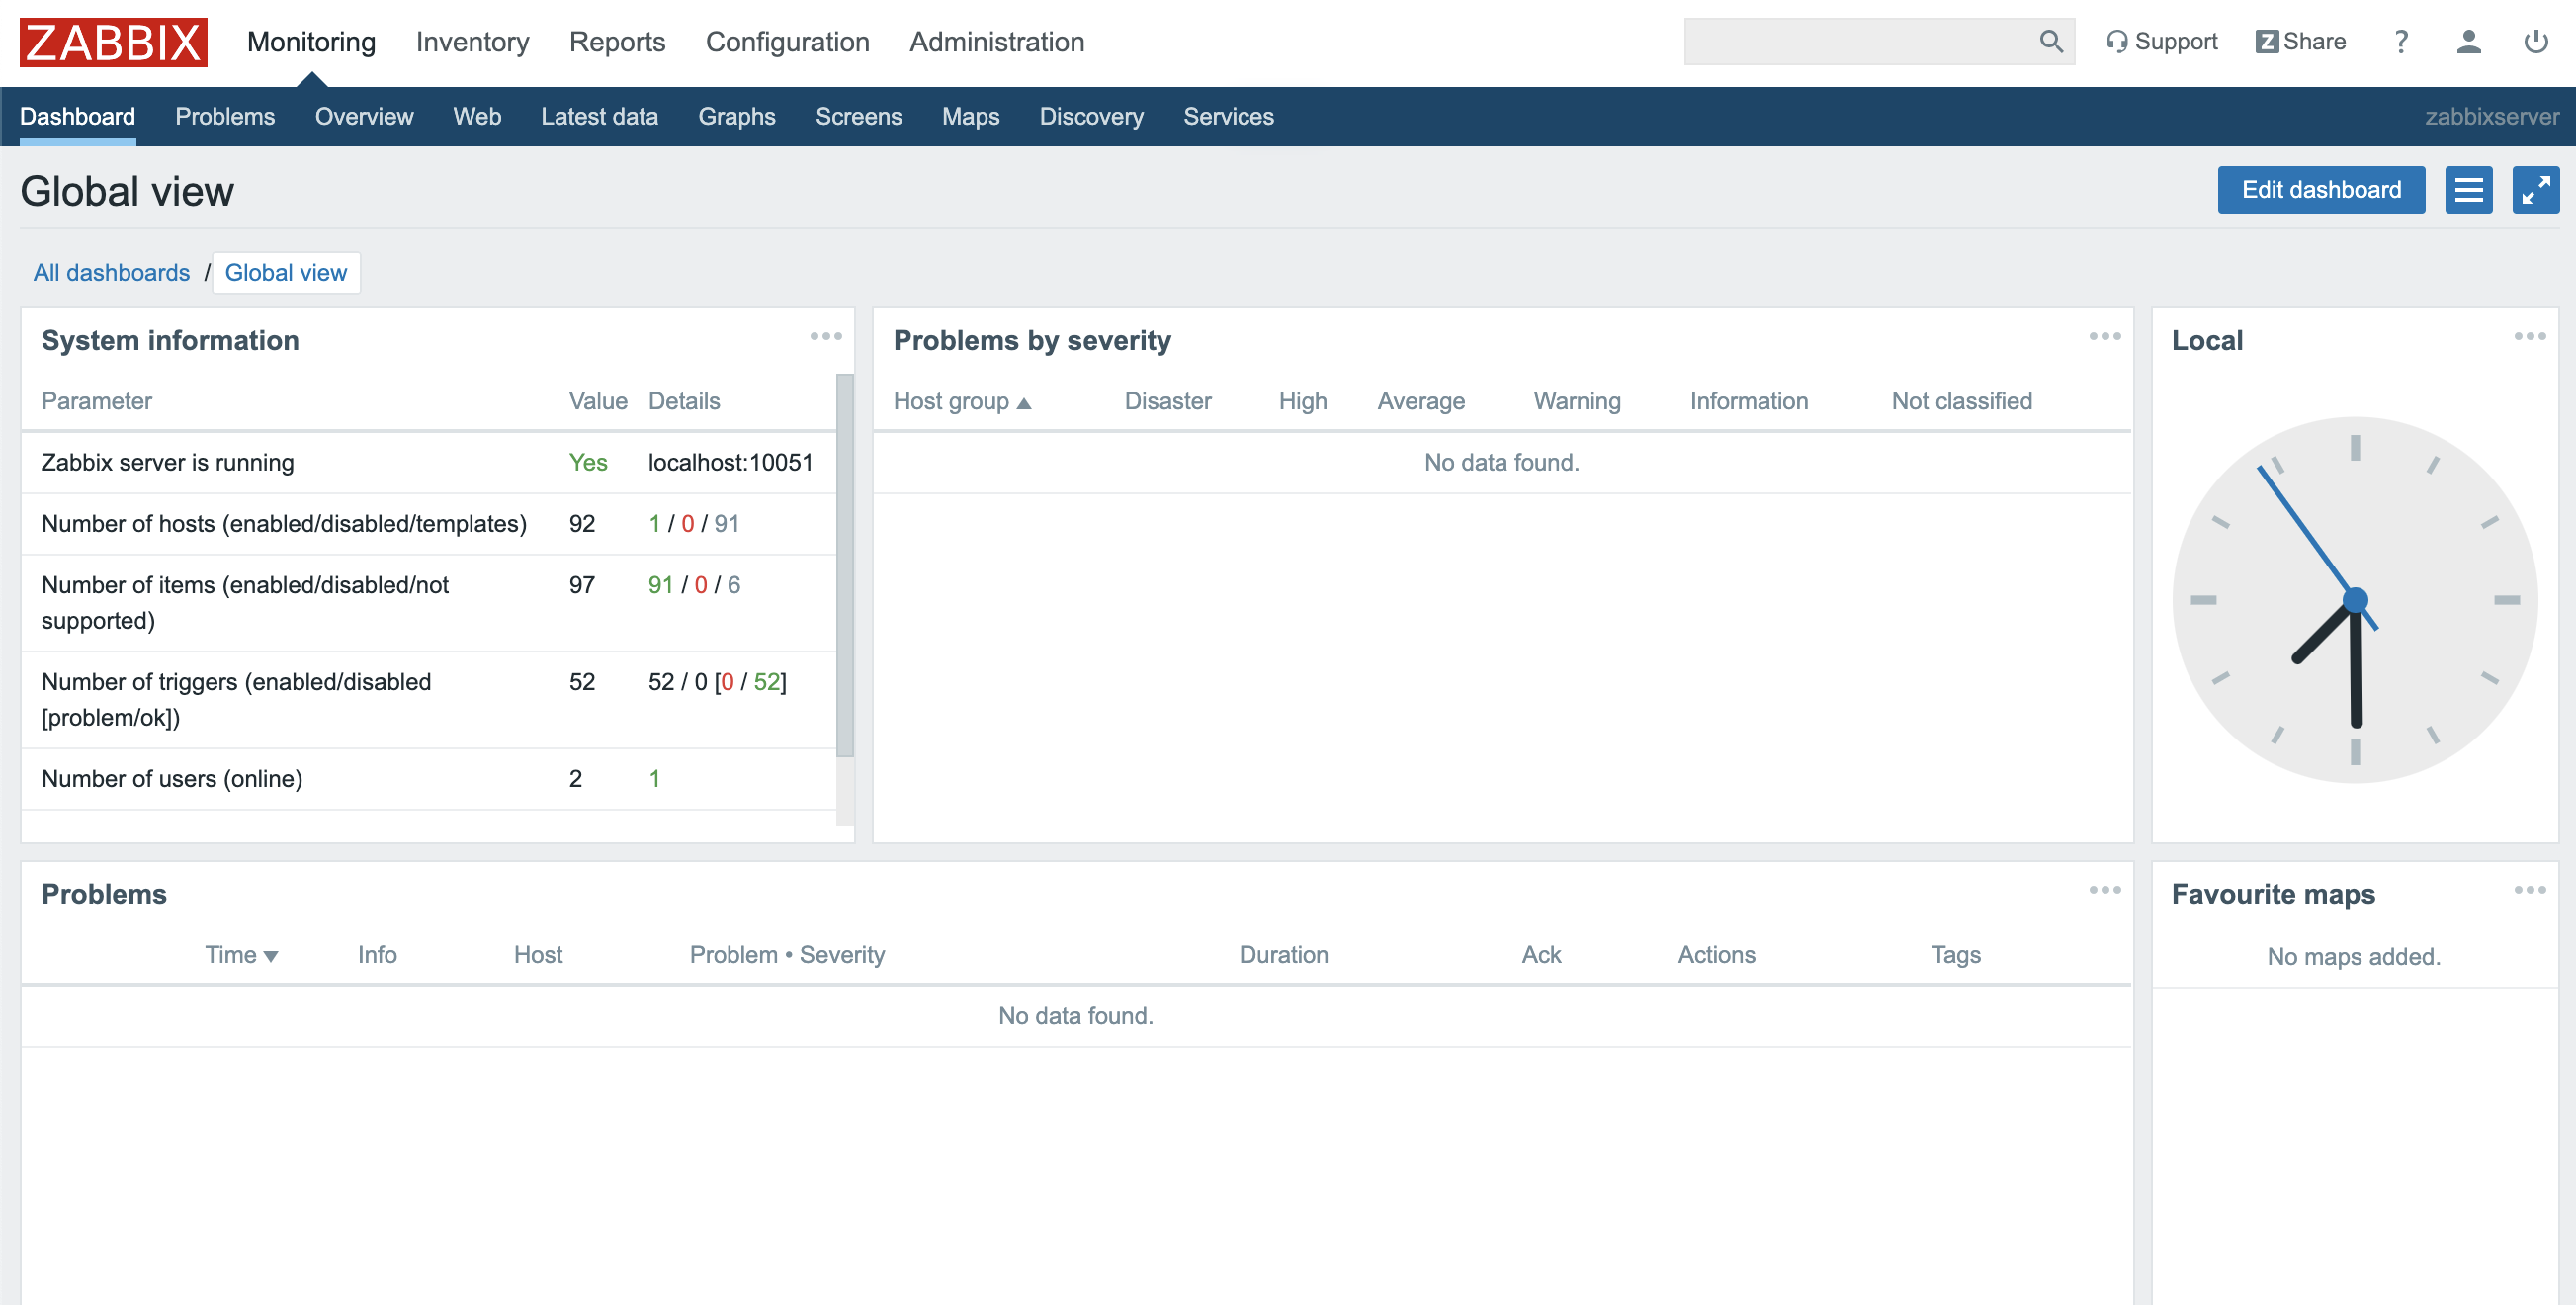Image resolution: width=2576 pixels, height=1305 pixels.
Task: Click Edit dashboard button
Action: [2320, 190]
